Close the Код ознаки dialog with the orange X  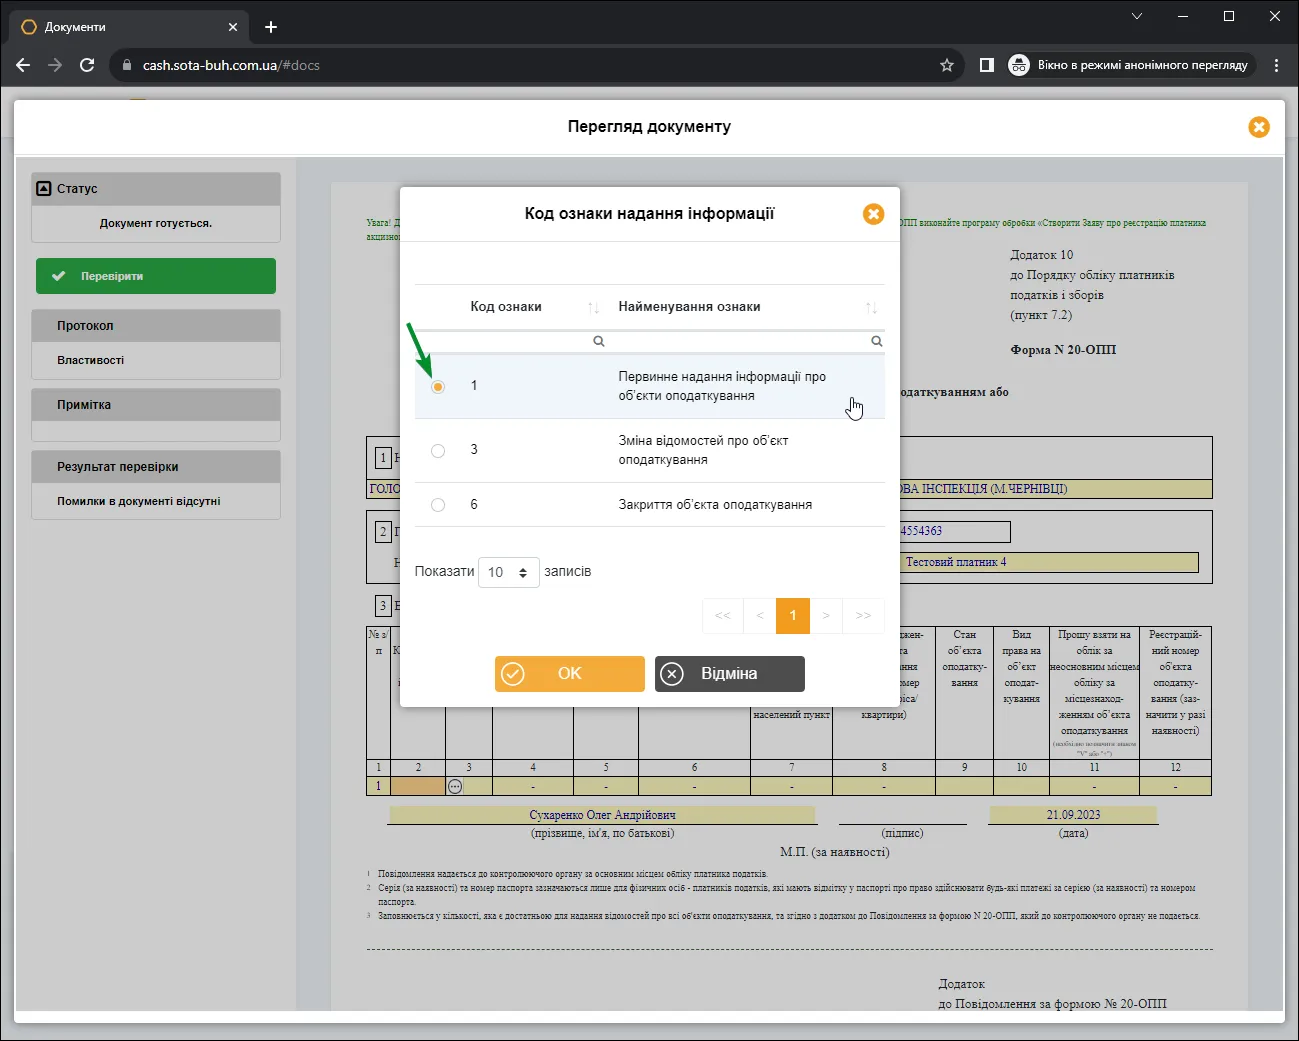pos(873,214)
